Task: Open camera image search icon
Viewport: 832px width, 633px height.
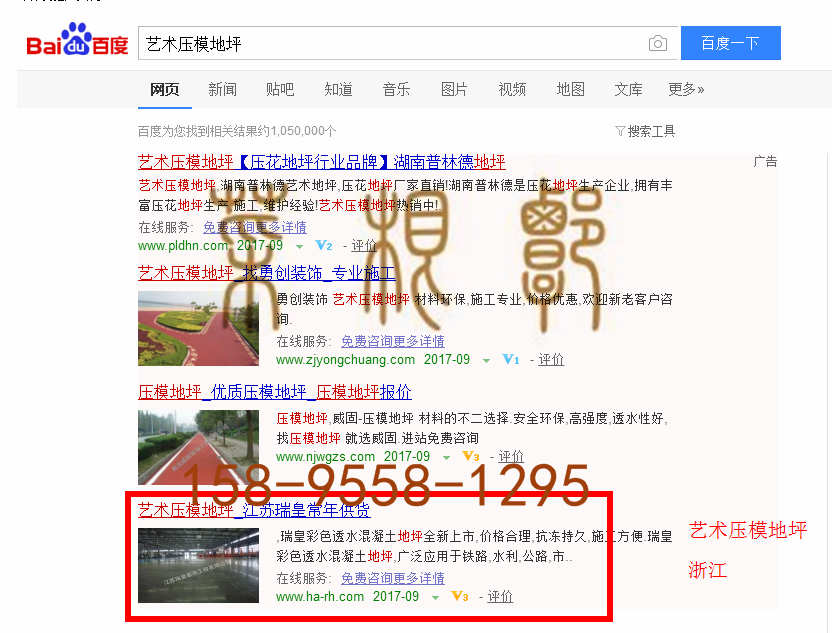Action: (x=657, y=43)
